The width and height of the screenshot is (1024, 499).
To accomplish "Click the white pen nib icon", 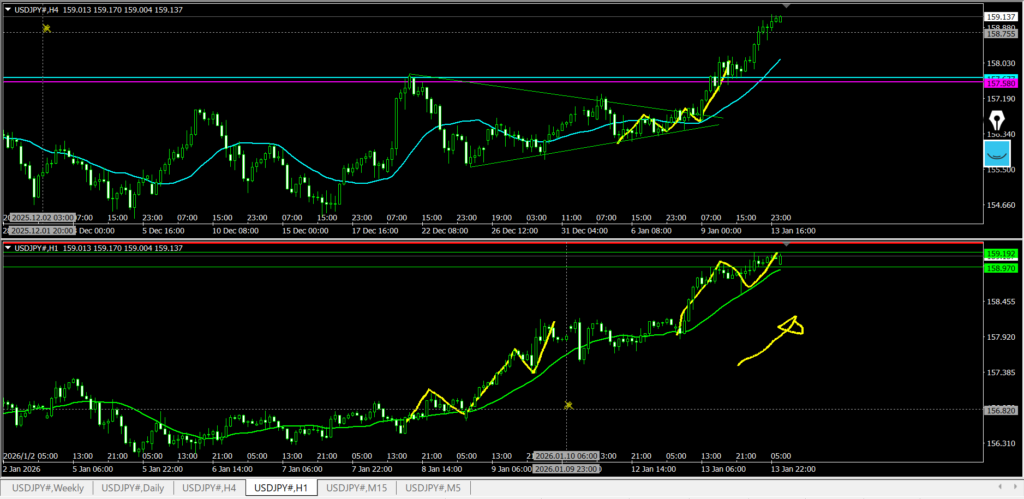I will 997,121.
